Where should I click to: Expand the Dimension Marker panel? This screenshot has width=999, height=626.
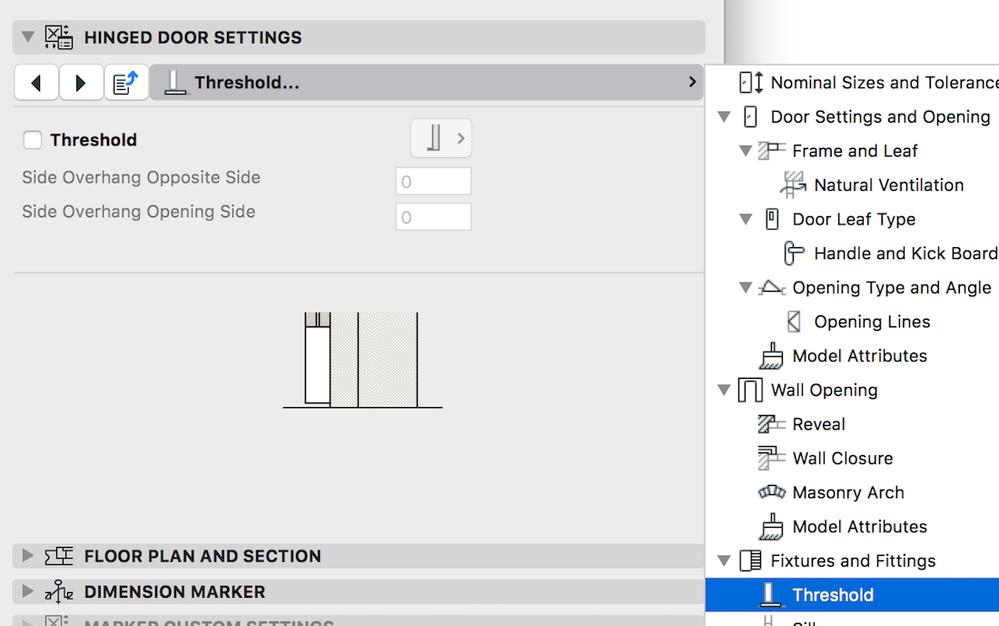point(27,592)
